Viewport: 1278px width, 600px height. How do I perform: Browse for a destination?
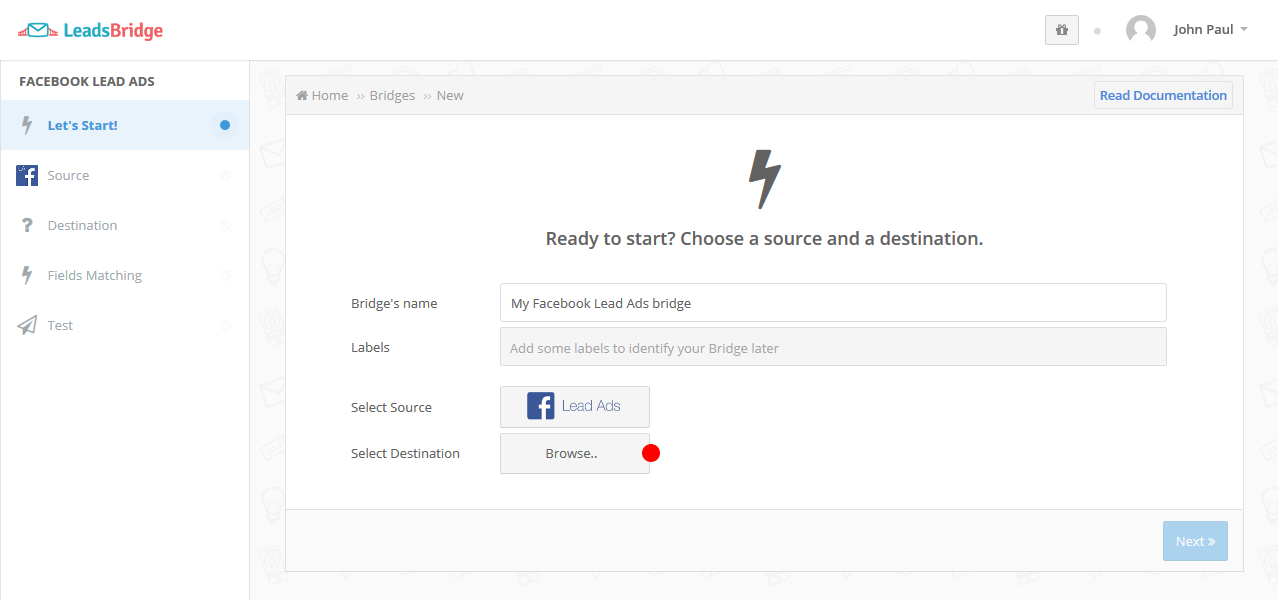tap(575, 453)
